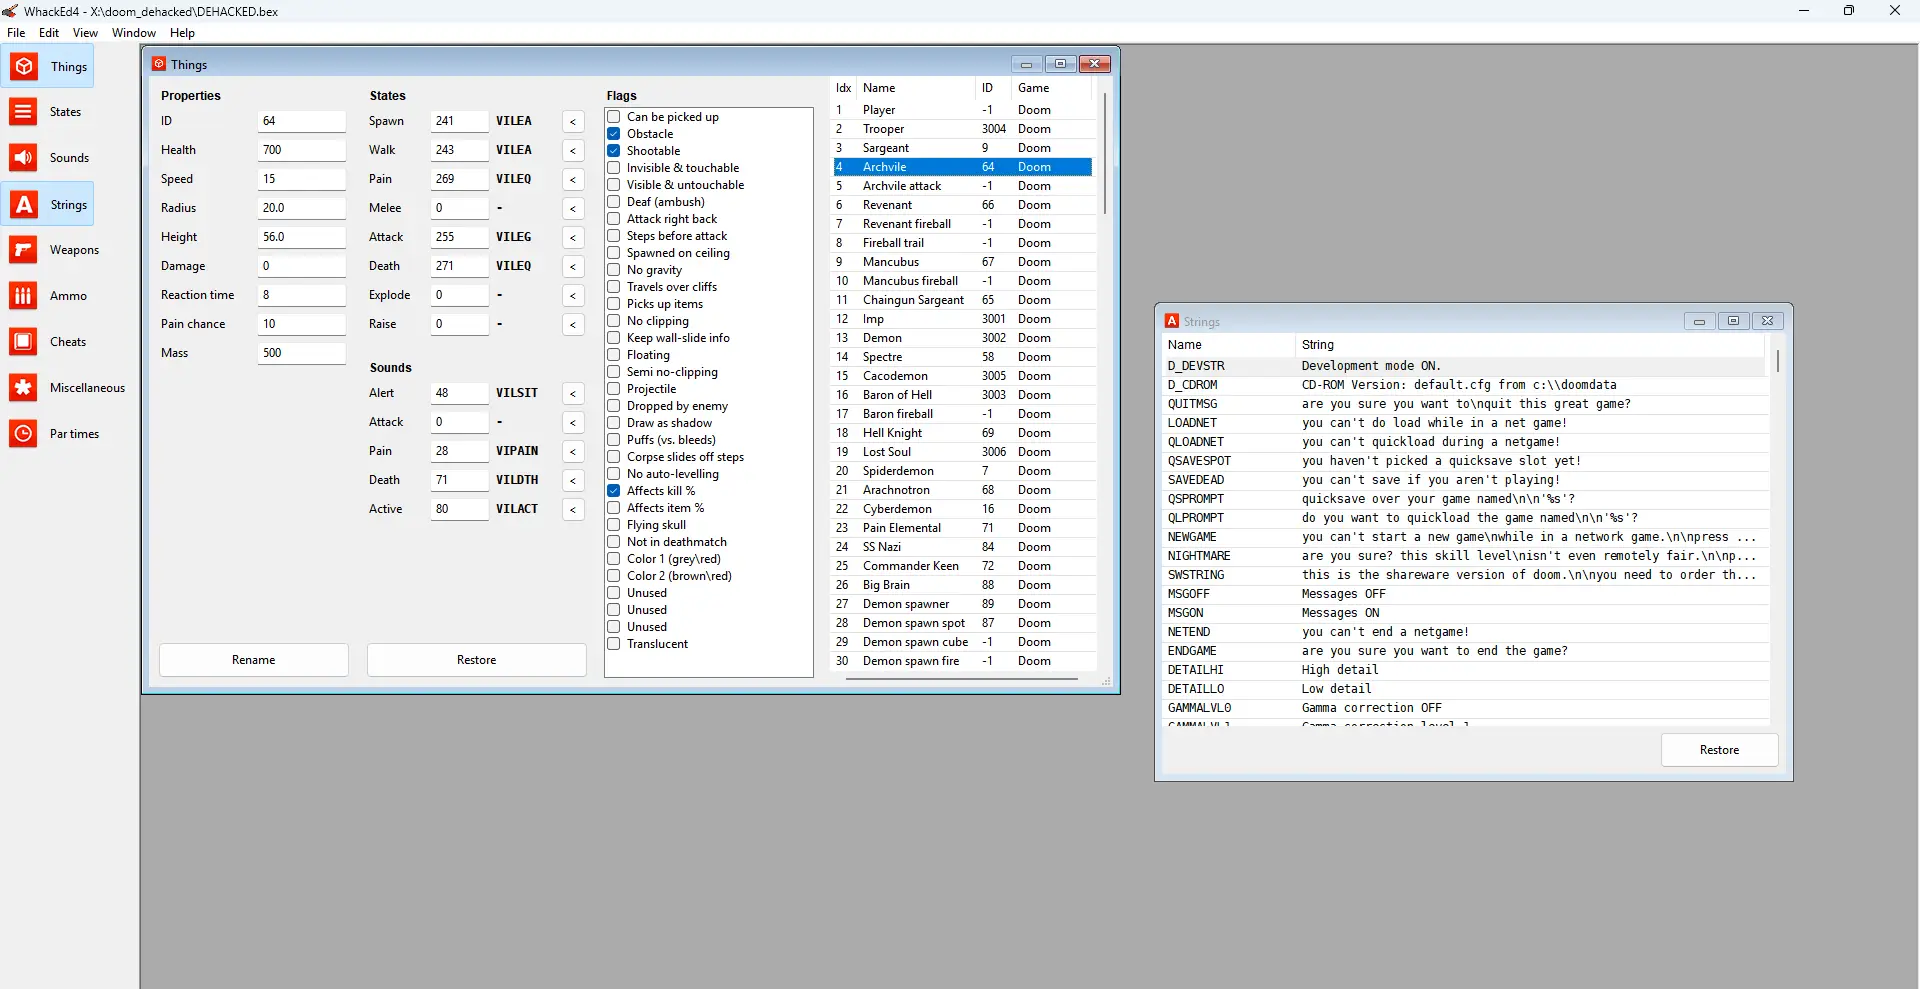Open state picker arrow for Spawn state

click(573, 122)
